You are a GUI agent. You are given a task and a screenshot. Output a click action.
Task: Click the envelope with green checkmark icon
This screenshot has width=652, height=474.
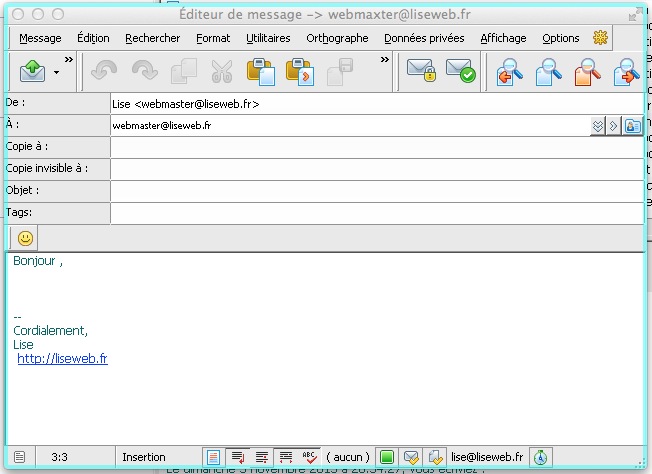[x=459, y=72]
